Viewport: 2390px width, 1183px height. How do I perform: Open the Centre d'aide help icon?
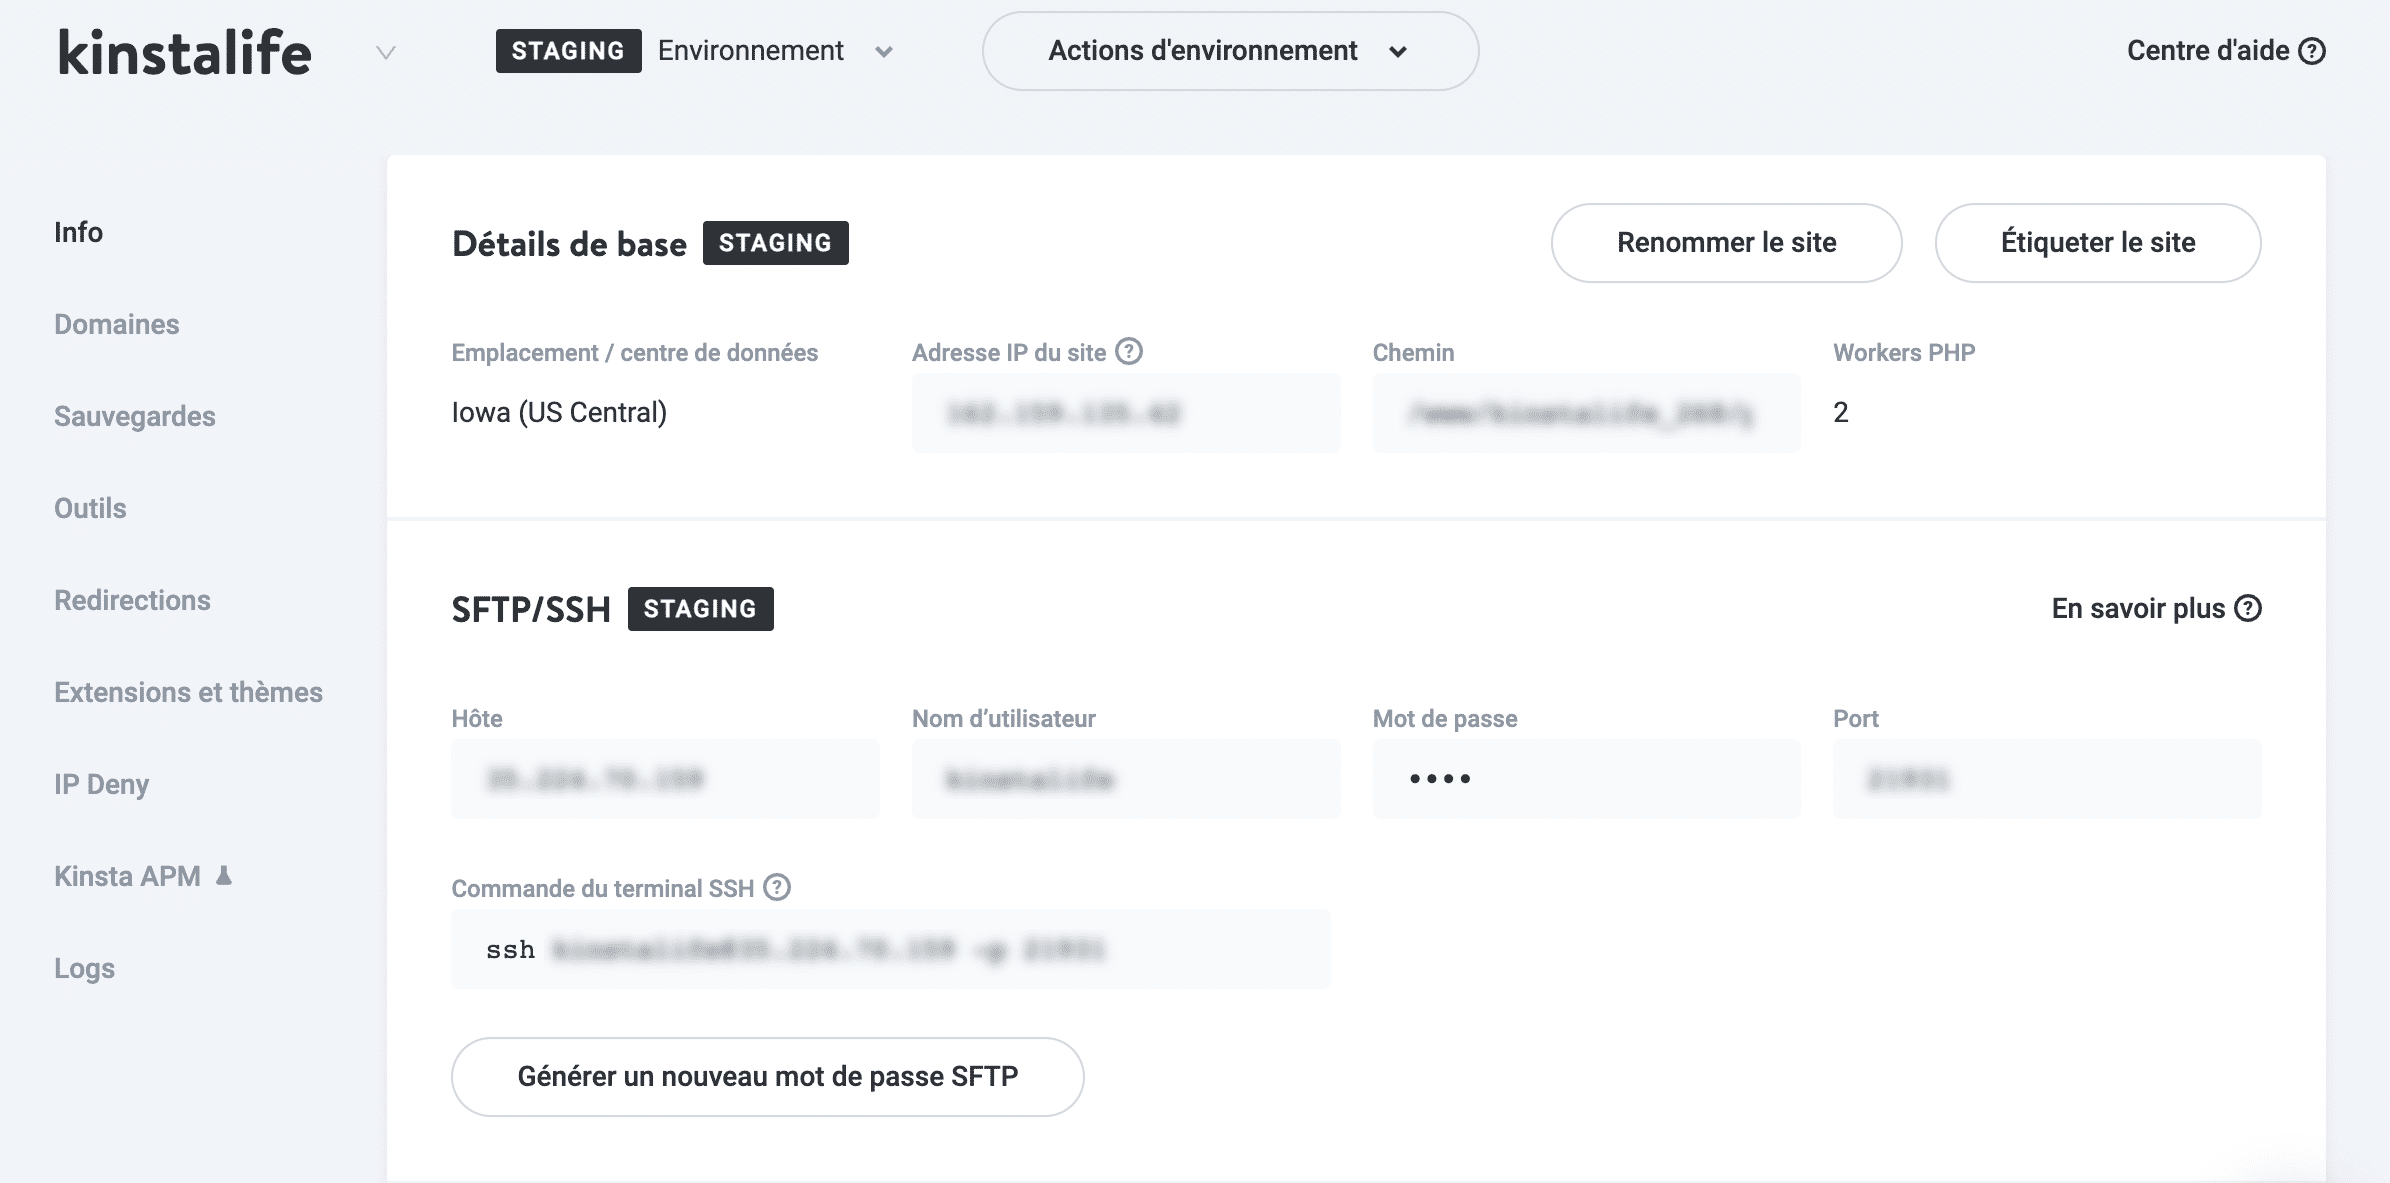[x=2311, y=51]
